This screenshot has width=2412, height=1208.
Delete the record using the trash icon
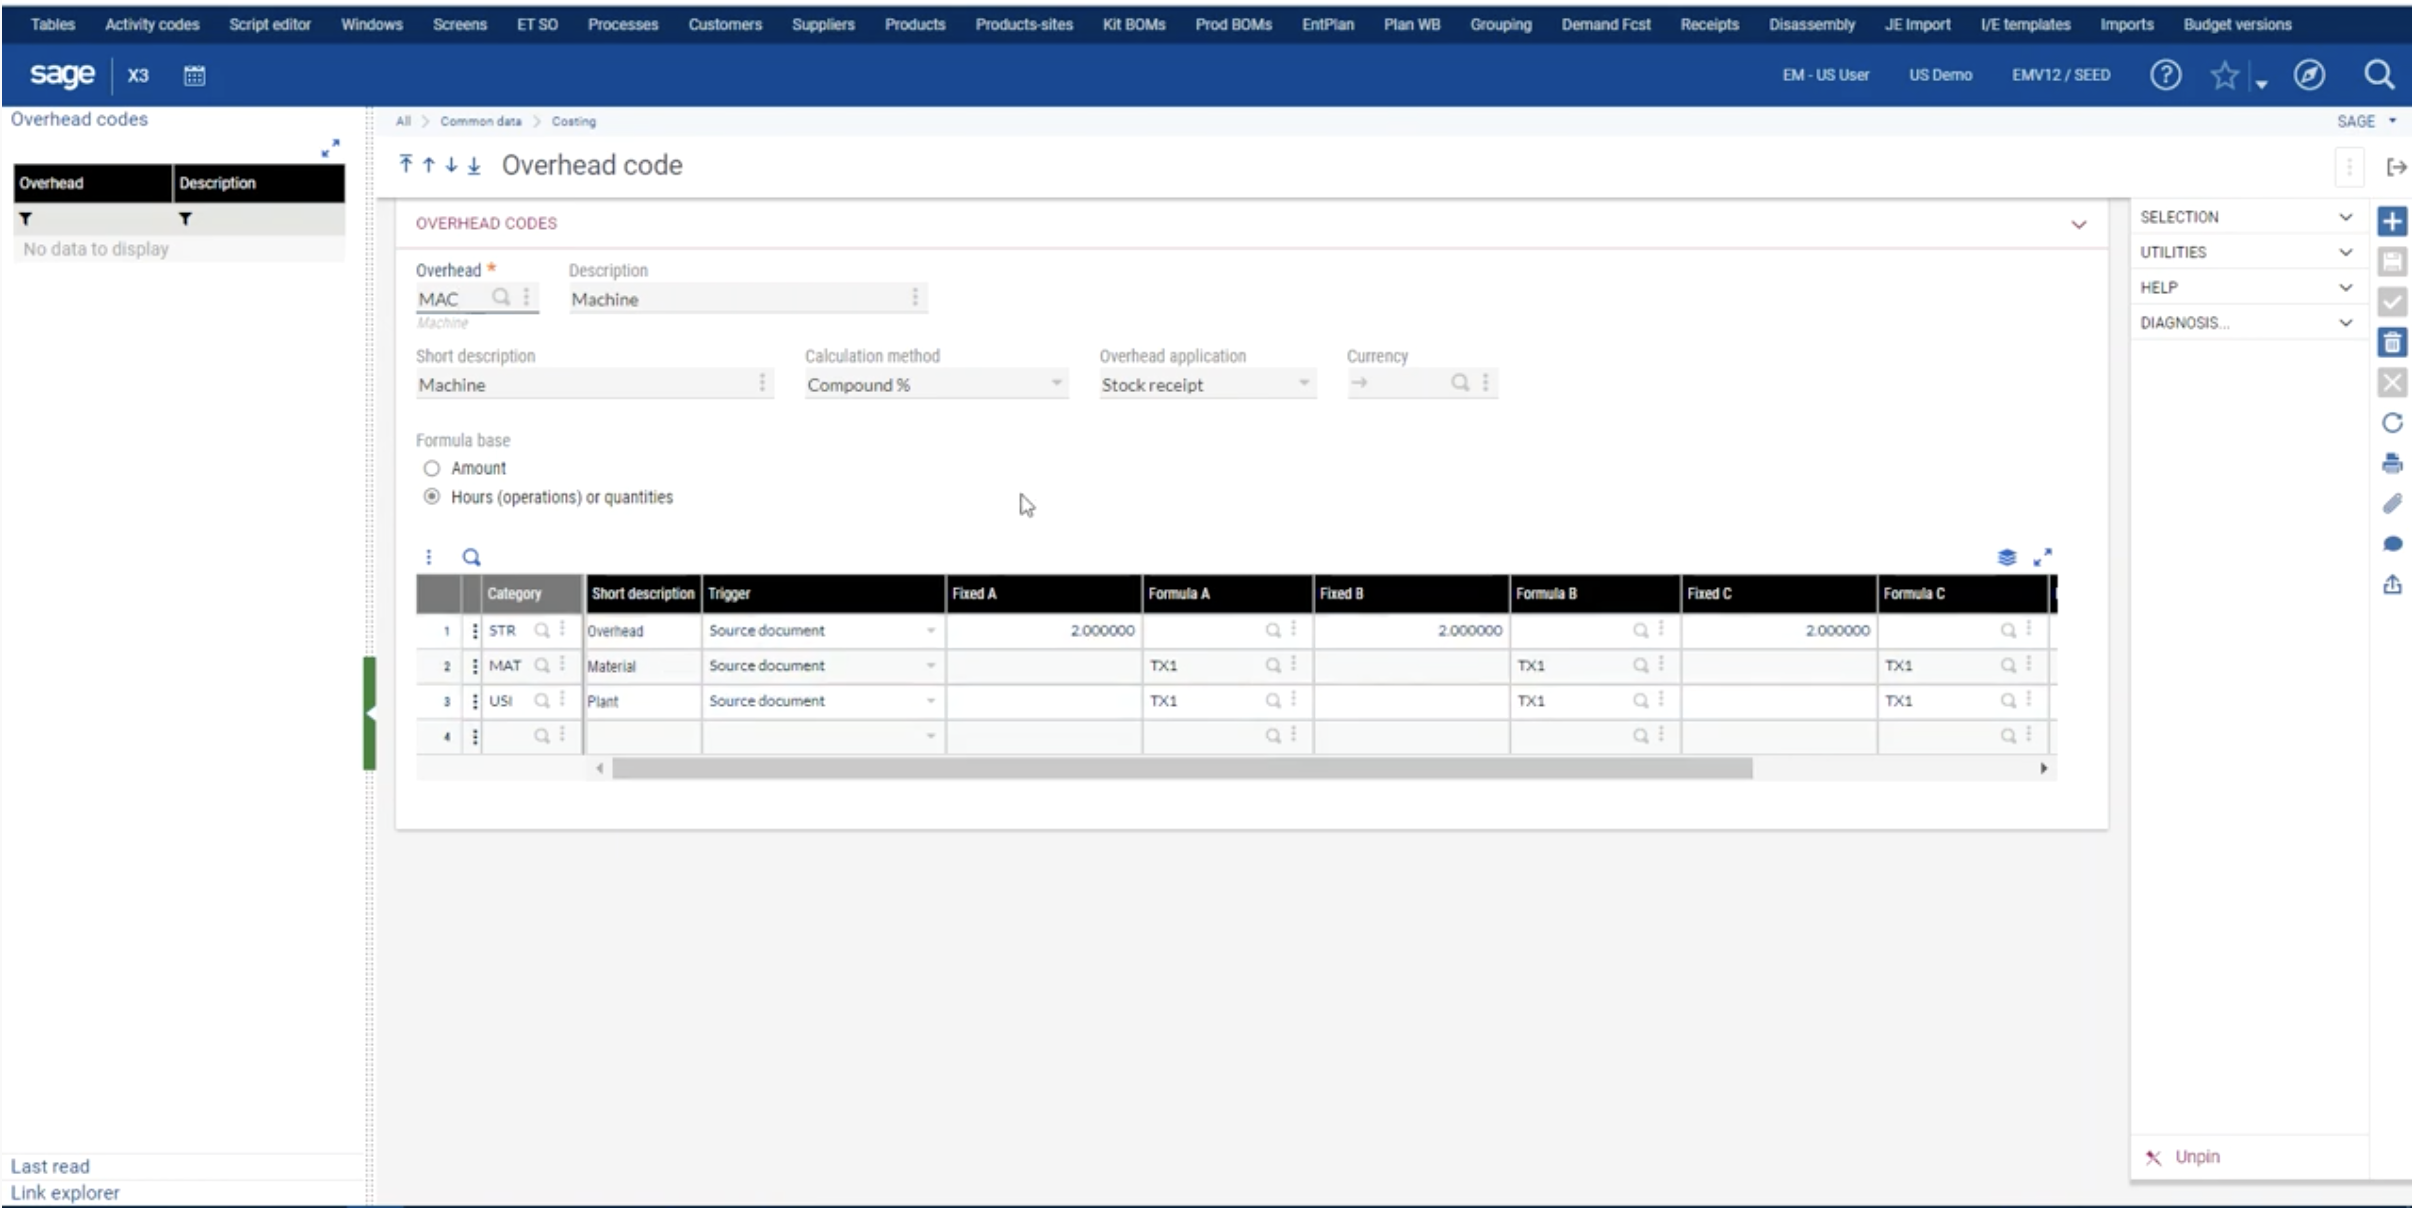pos(2394,342)
